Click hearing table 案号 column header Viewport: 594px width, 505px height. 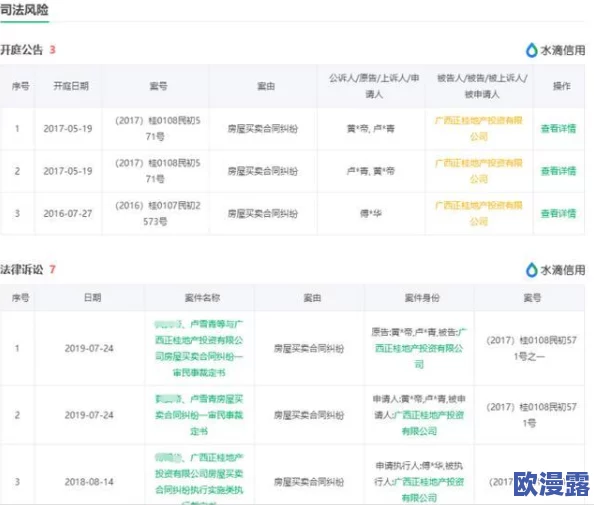[x=158, y=86]
